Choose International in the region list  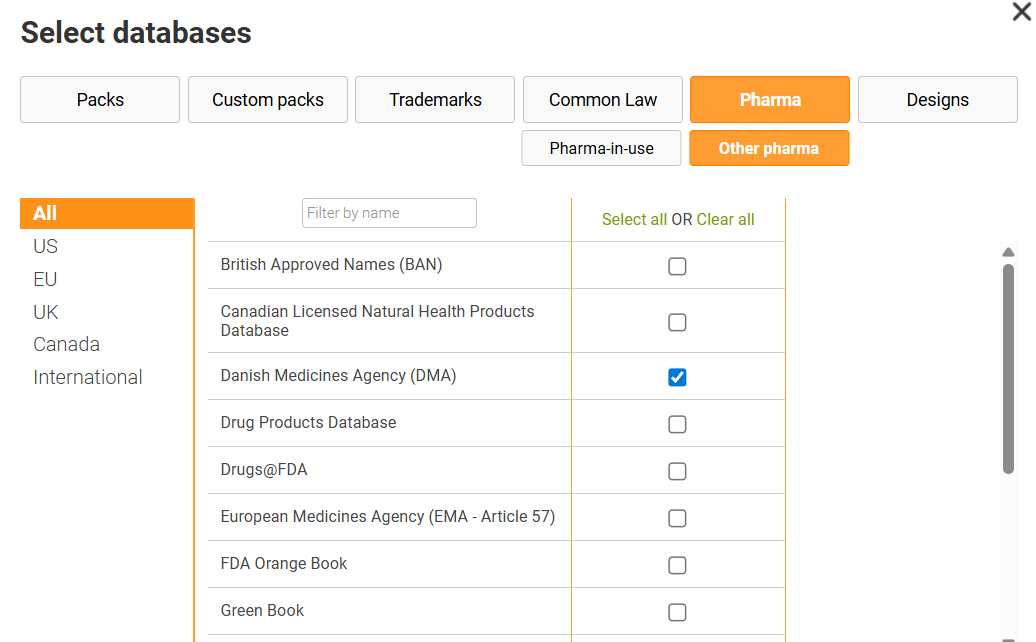(x=88, y=377)
